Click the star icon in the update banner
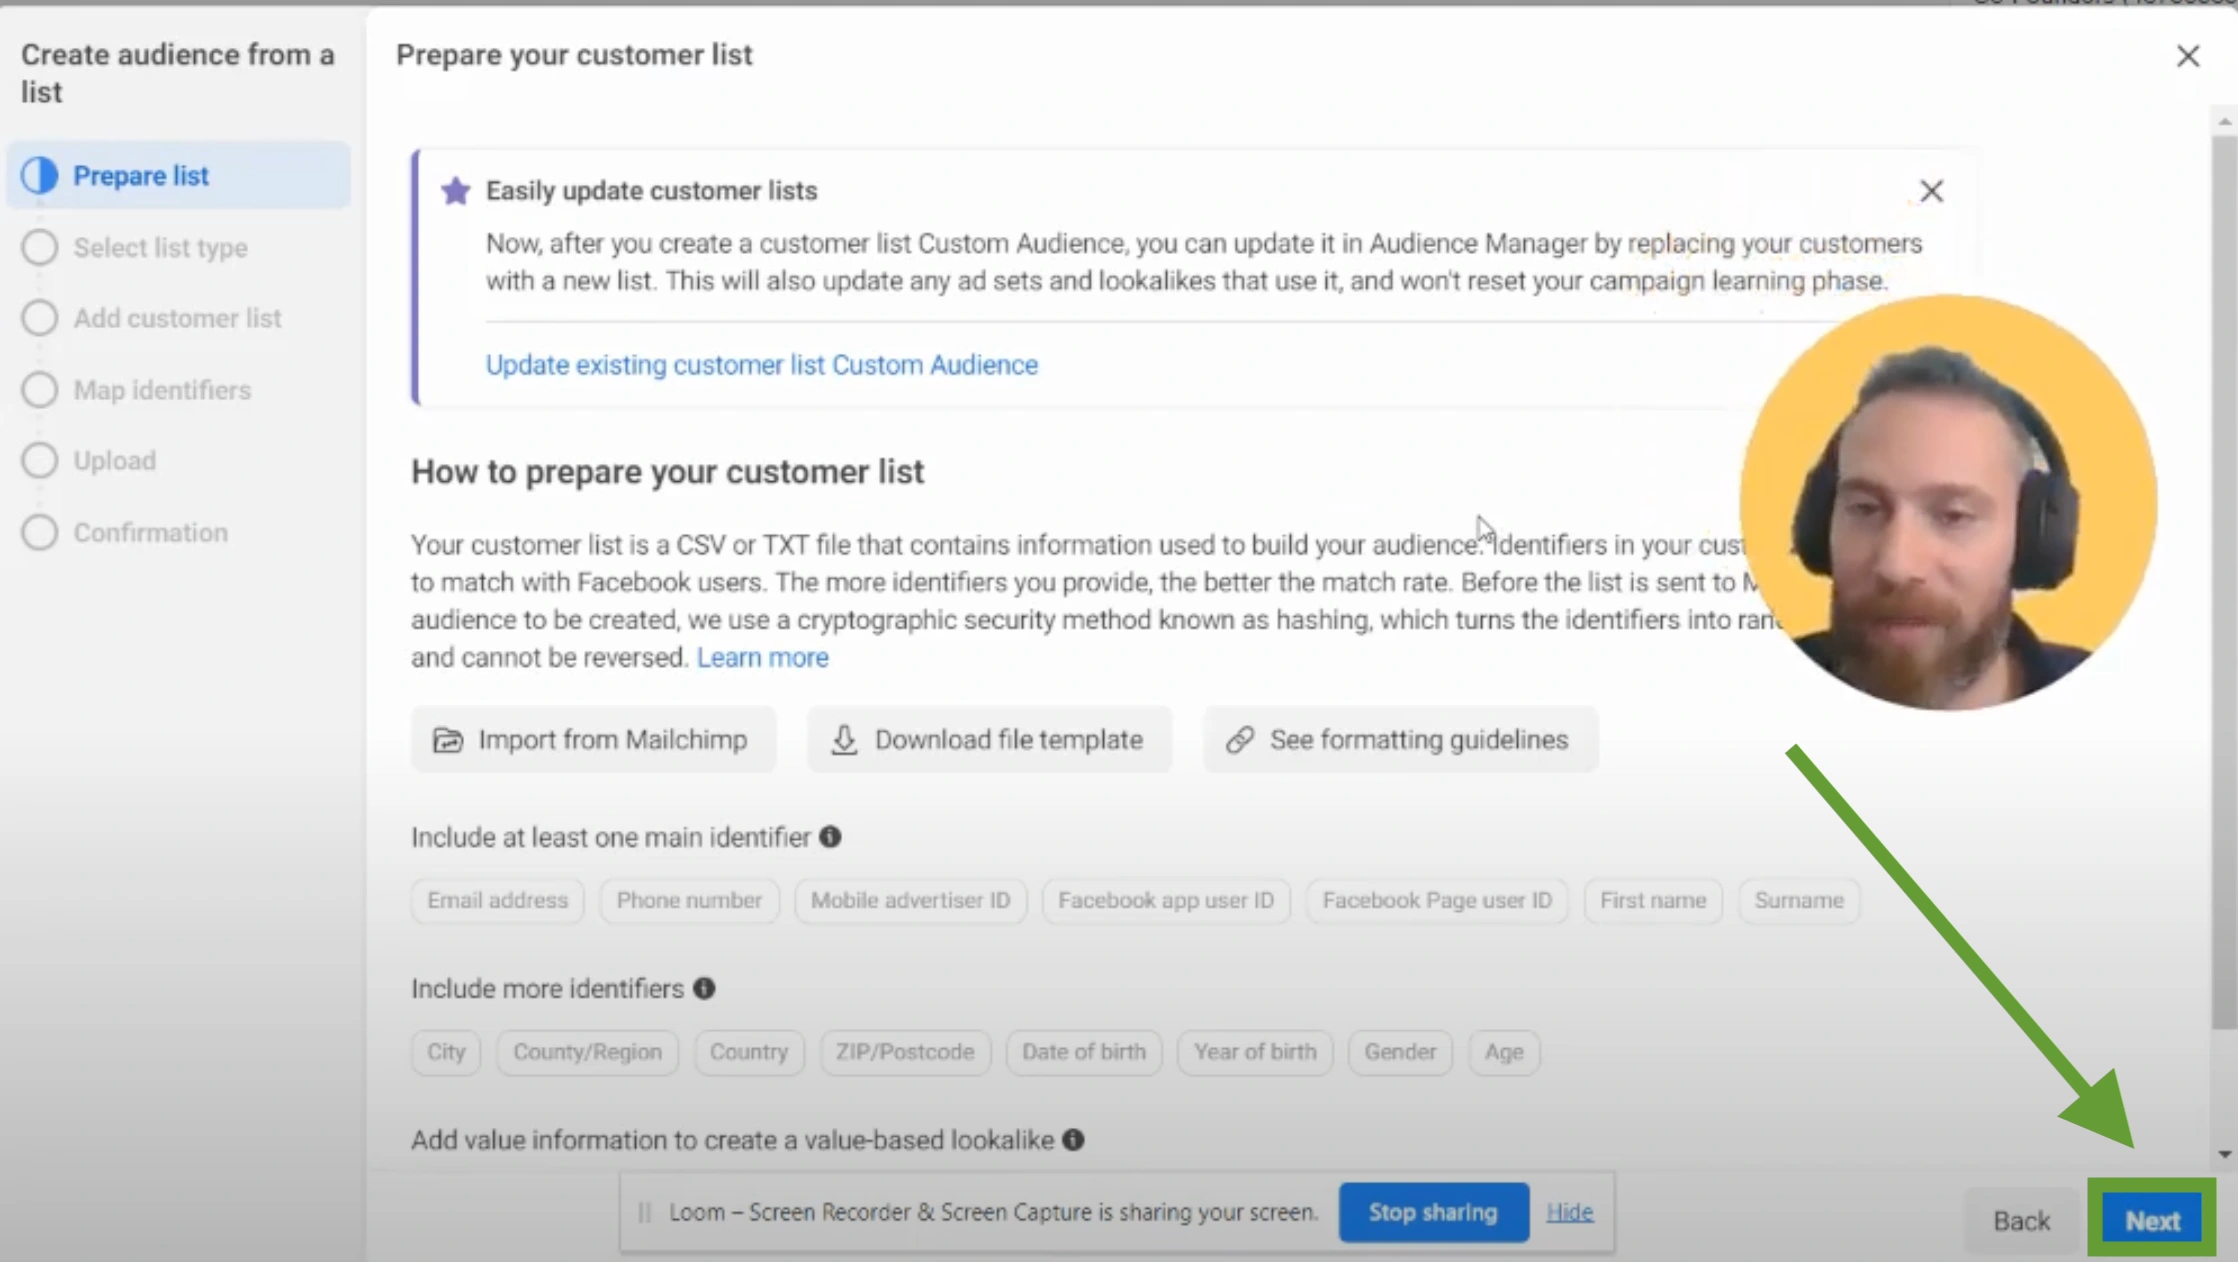2238x1262 pixels. click(455, 190)
